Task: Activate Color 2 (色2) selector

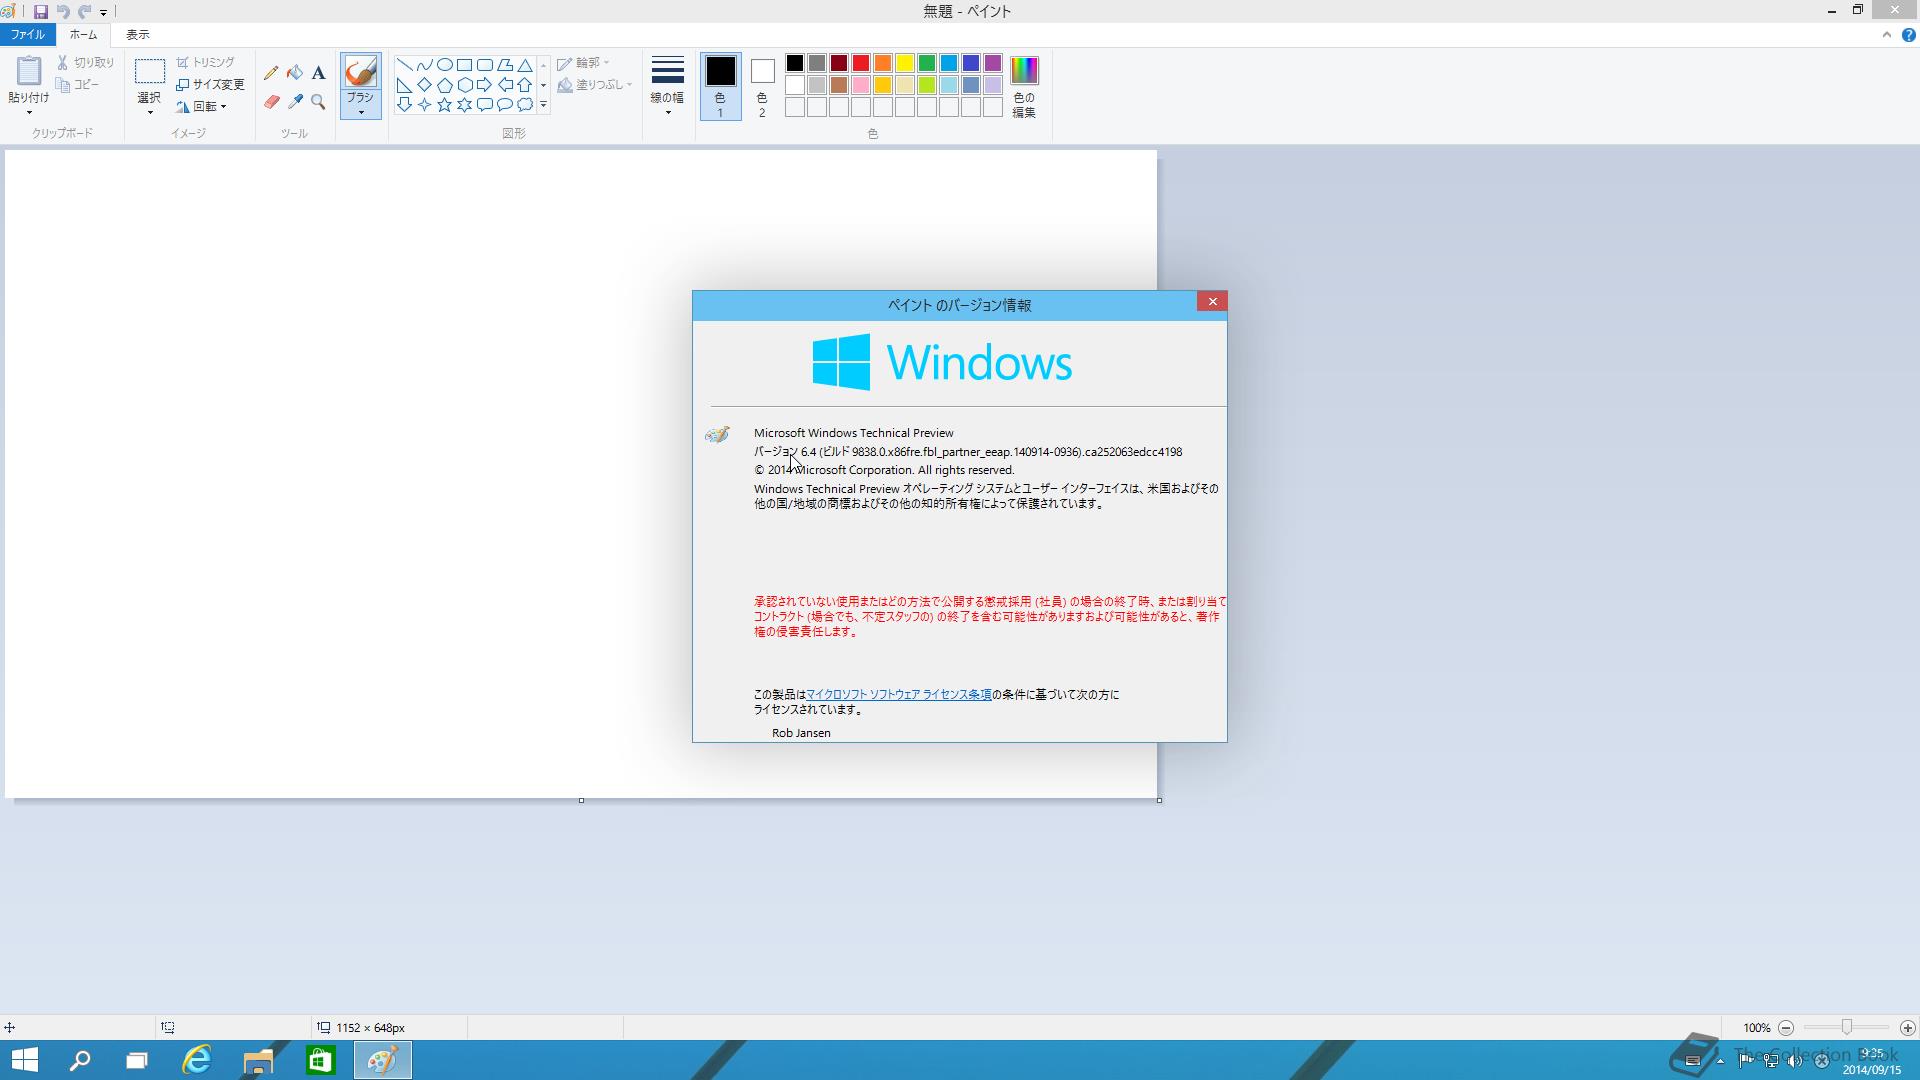Action: [762, 86]
